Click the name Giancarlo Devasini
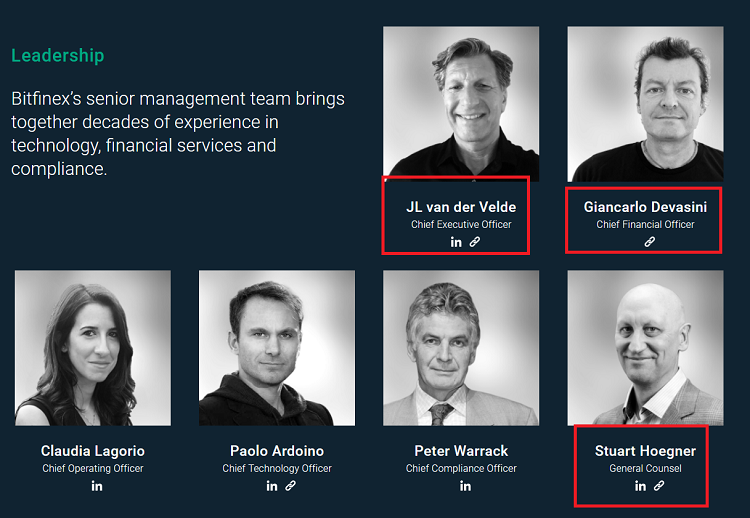The width and height of the screenshot is (750, 518). click(645, 207)
